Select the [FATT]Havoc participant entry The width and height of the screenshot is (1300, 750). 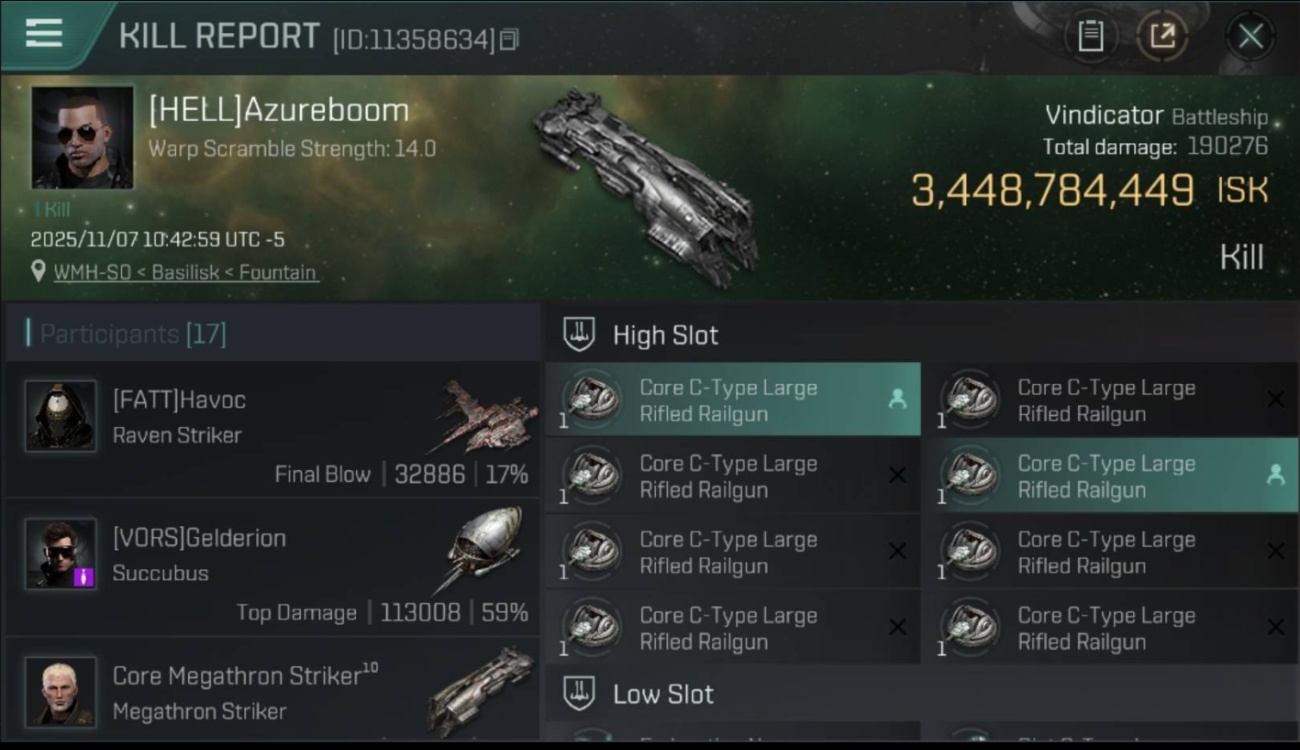[272, 431]
